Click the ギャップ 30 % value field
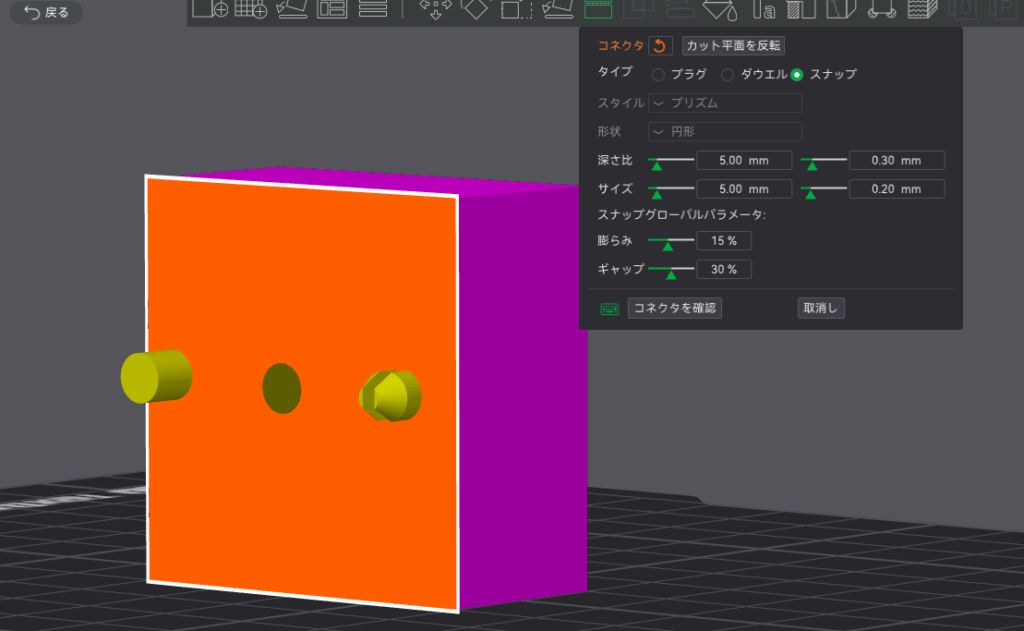The width and height of the screenshot is (1024, 631). coord(724,269)
